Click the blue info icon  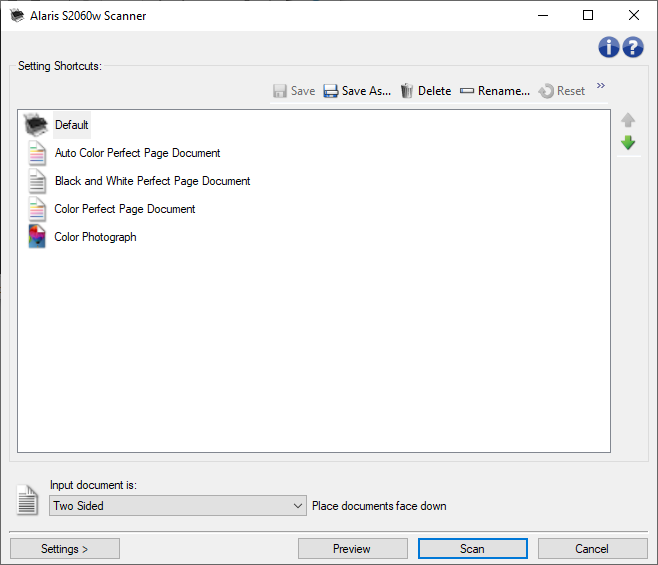pyautogui.click(x=608, y=47)
